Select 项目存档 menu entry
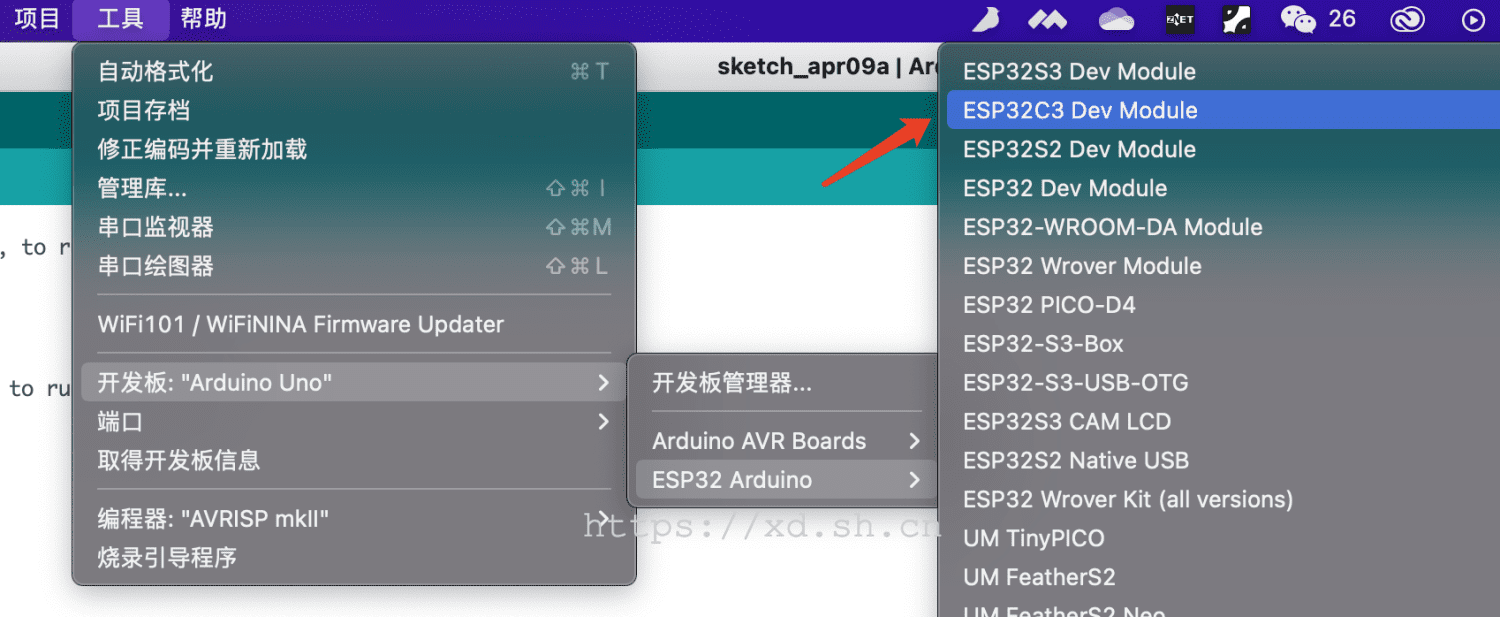 click(354, 110)
